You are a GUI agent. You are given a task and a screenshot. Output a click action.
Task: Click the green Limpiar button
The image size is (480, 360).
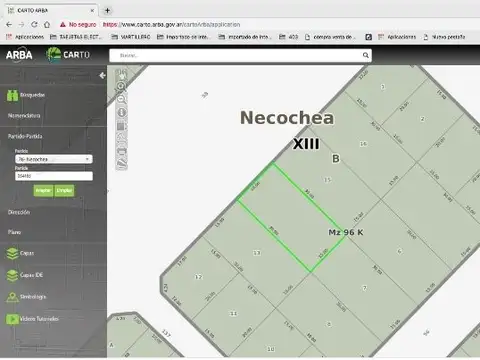(x=64, y=191)
